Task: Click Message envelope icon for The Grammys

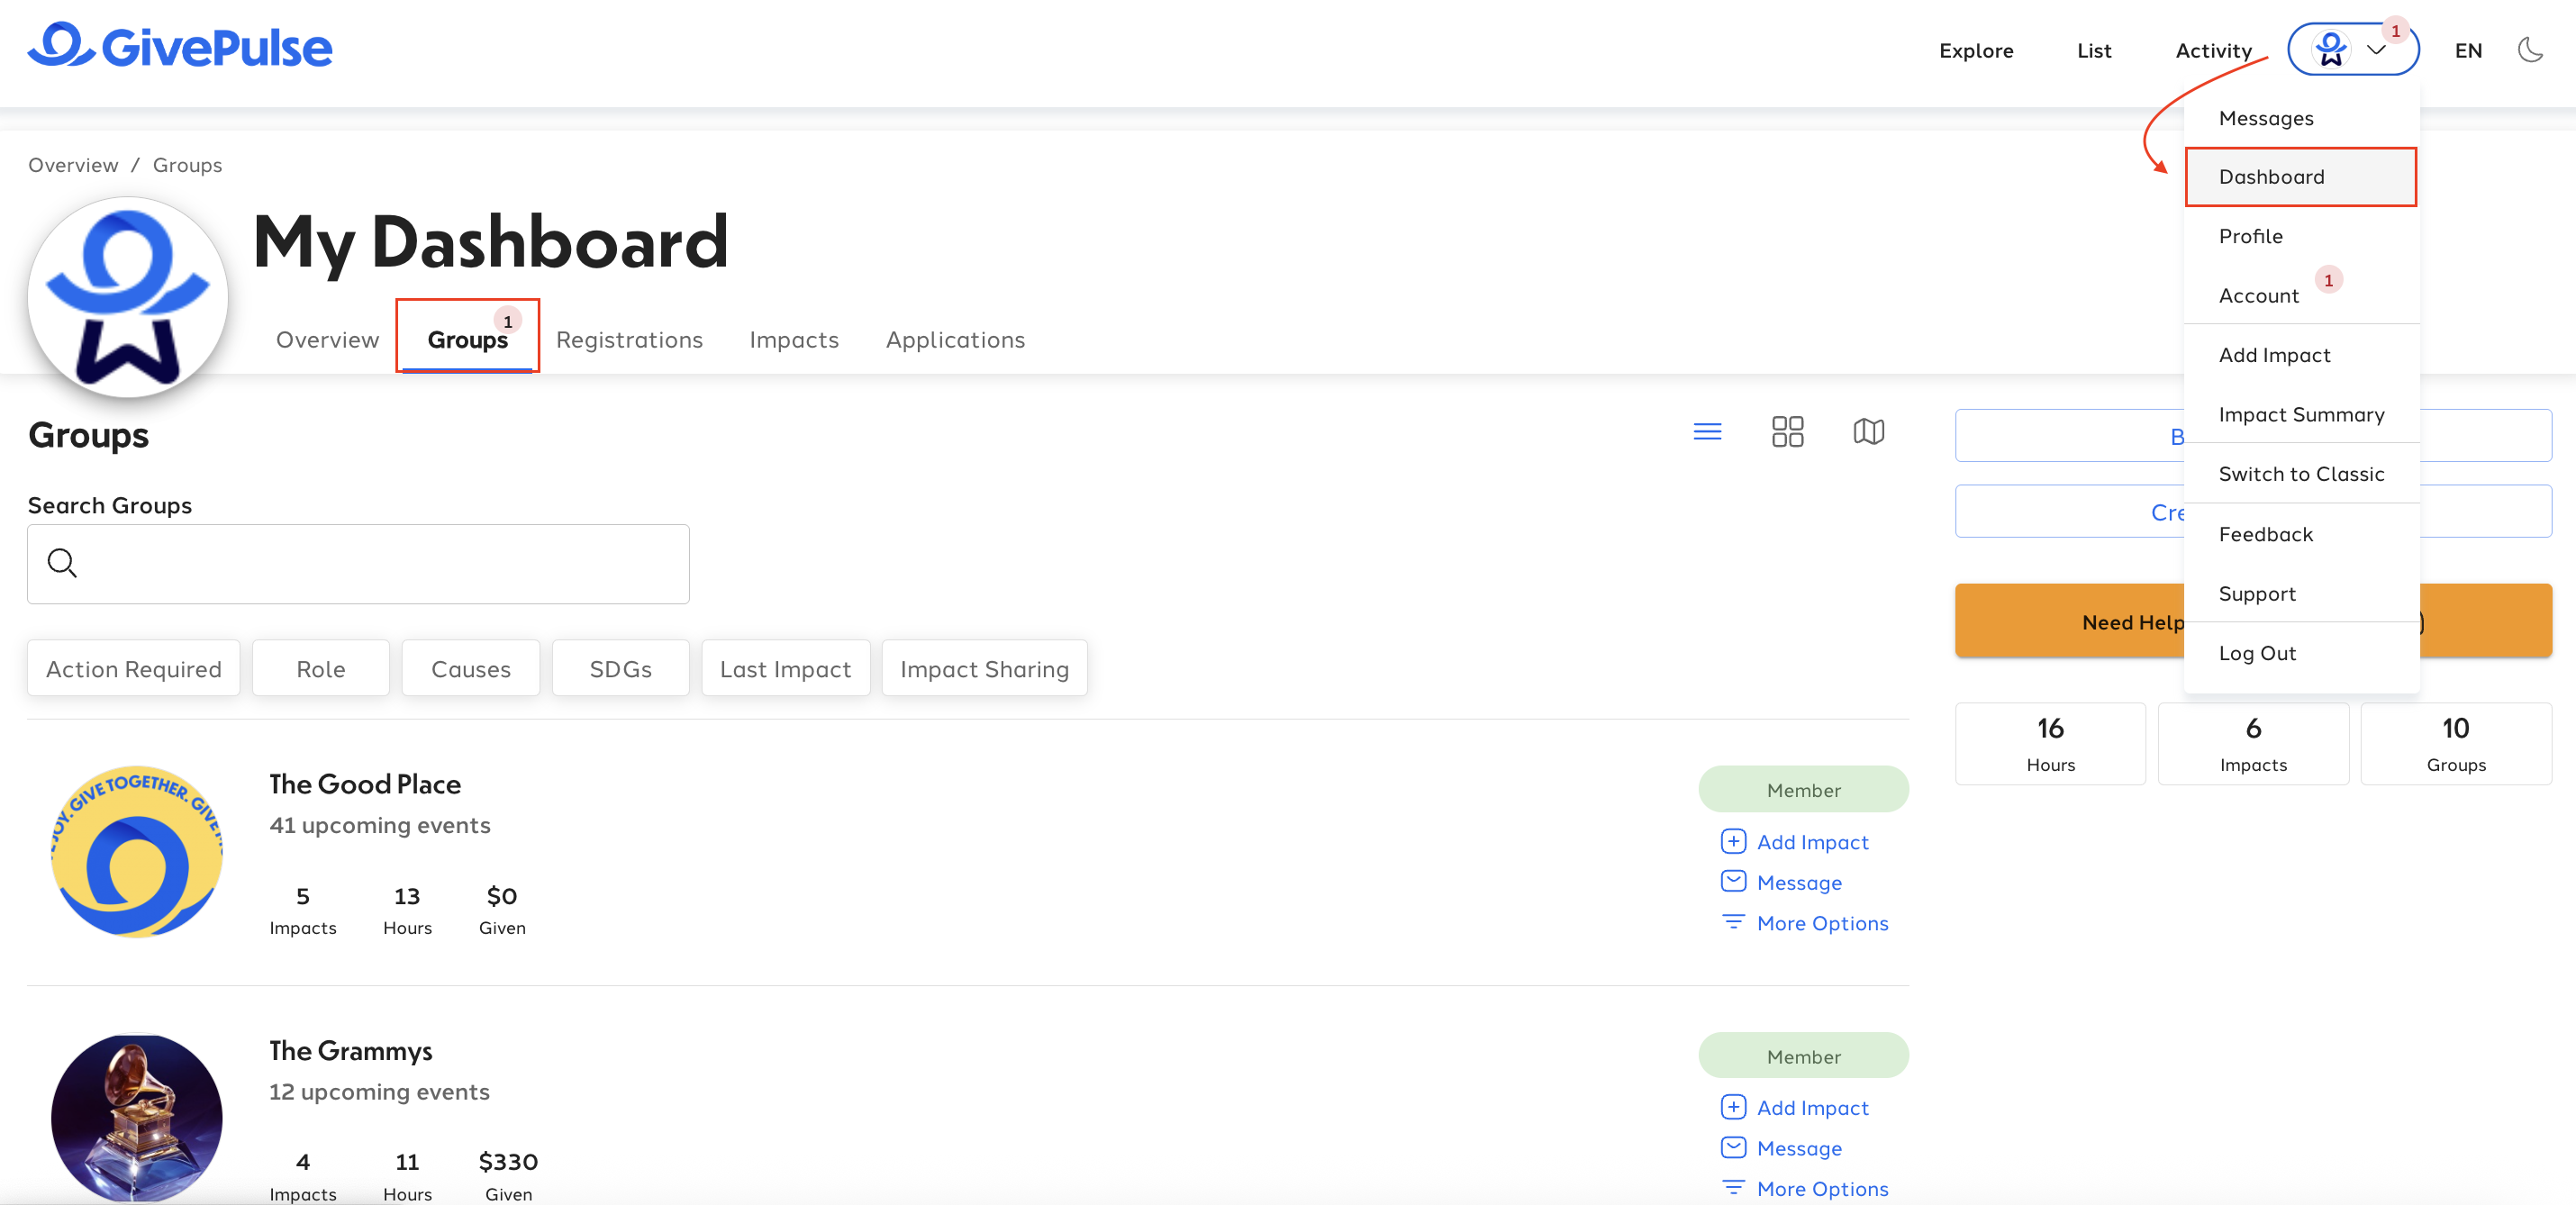Action: 1733,1147
